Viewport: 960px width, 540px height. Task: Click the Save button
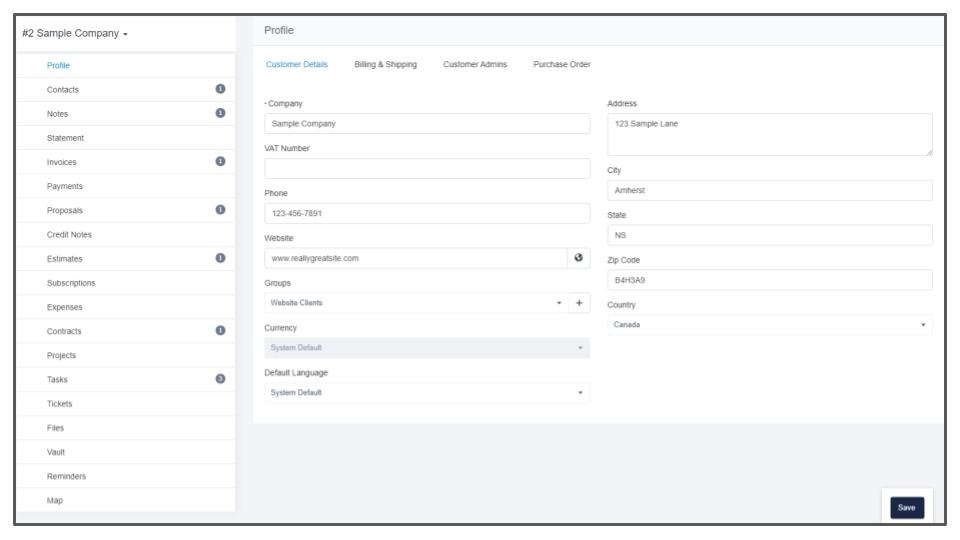tap(906, 508)
